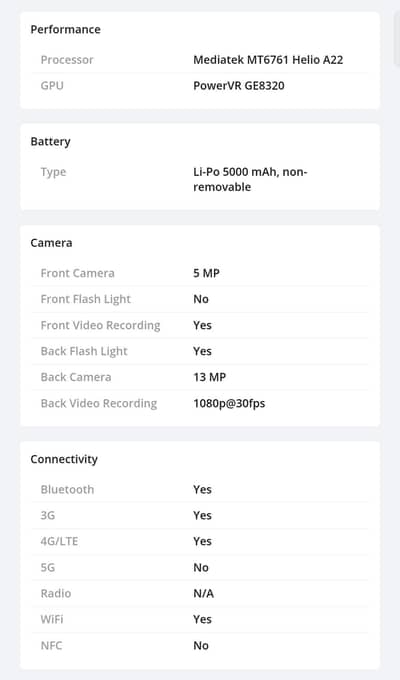This screenshot has width=400, height=680.
Task: Select the 4G/LTE row label
Action: click(59, 541)
